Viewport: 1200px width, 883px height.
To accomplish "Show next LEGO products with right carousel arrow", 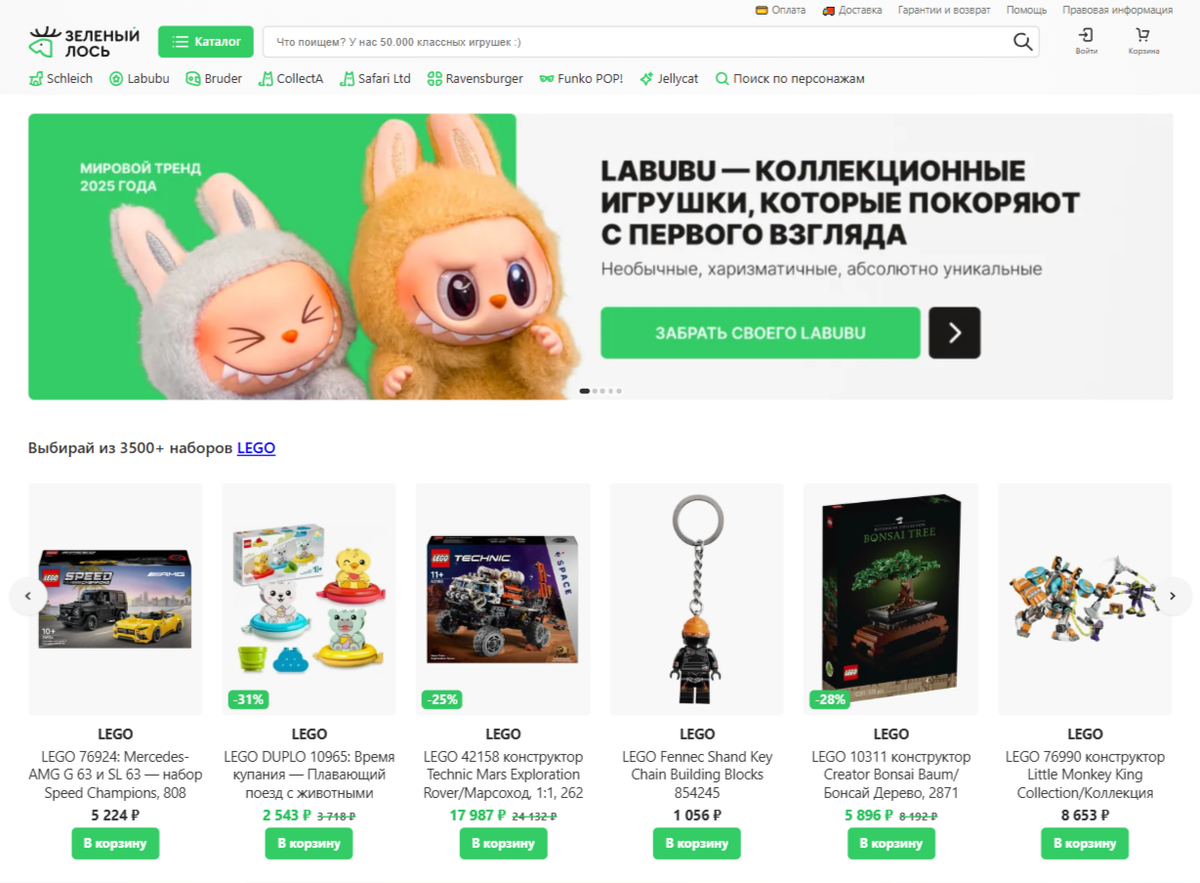I will [x=1173, y=597].
